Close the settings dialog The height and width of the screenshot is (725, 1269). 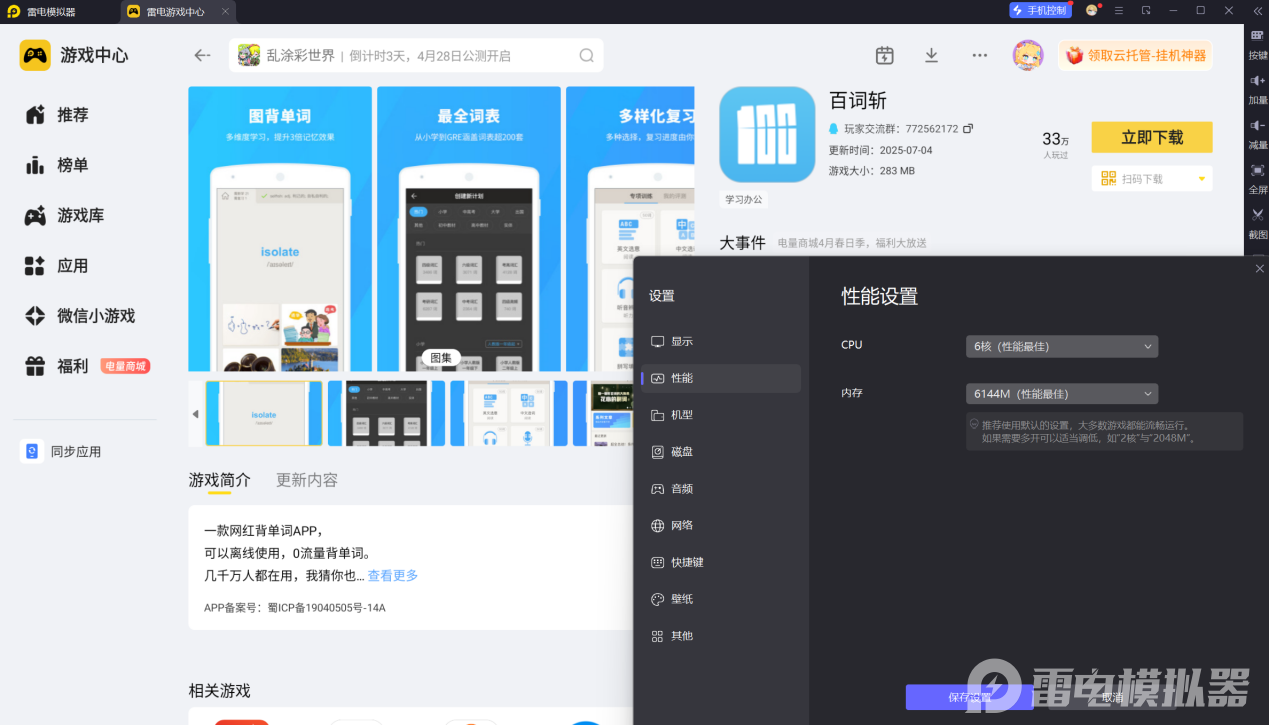[1259, 268]
